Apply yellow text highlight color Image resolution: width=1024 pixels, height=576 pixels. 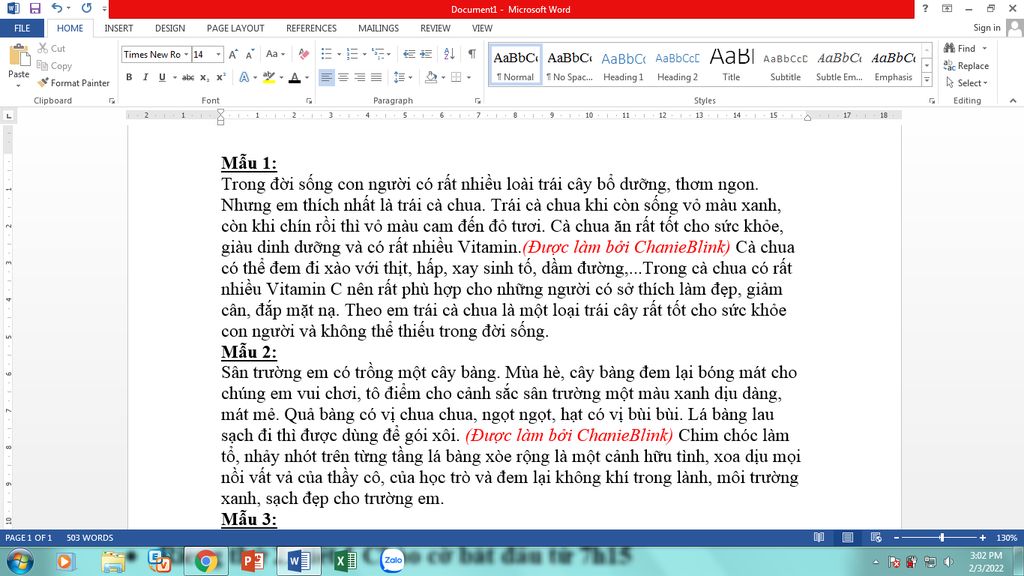pyautogui.click(x=268, y=77)
